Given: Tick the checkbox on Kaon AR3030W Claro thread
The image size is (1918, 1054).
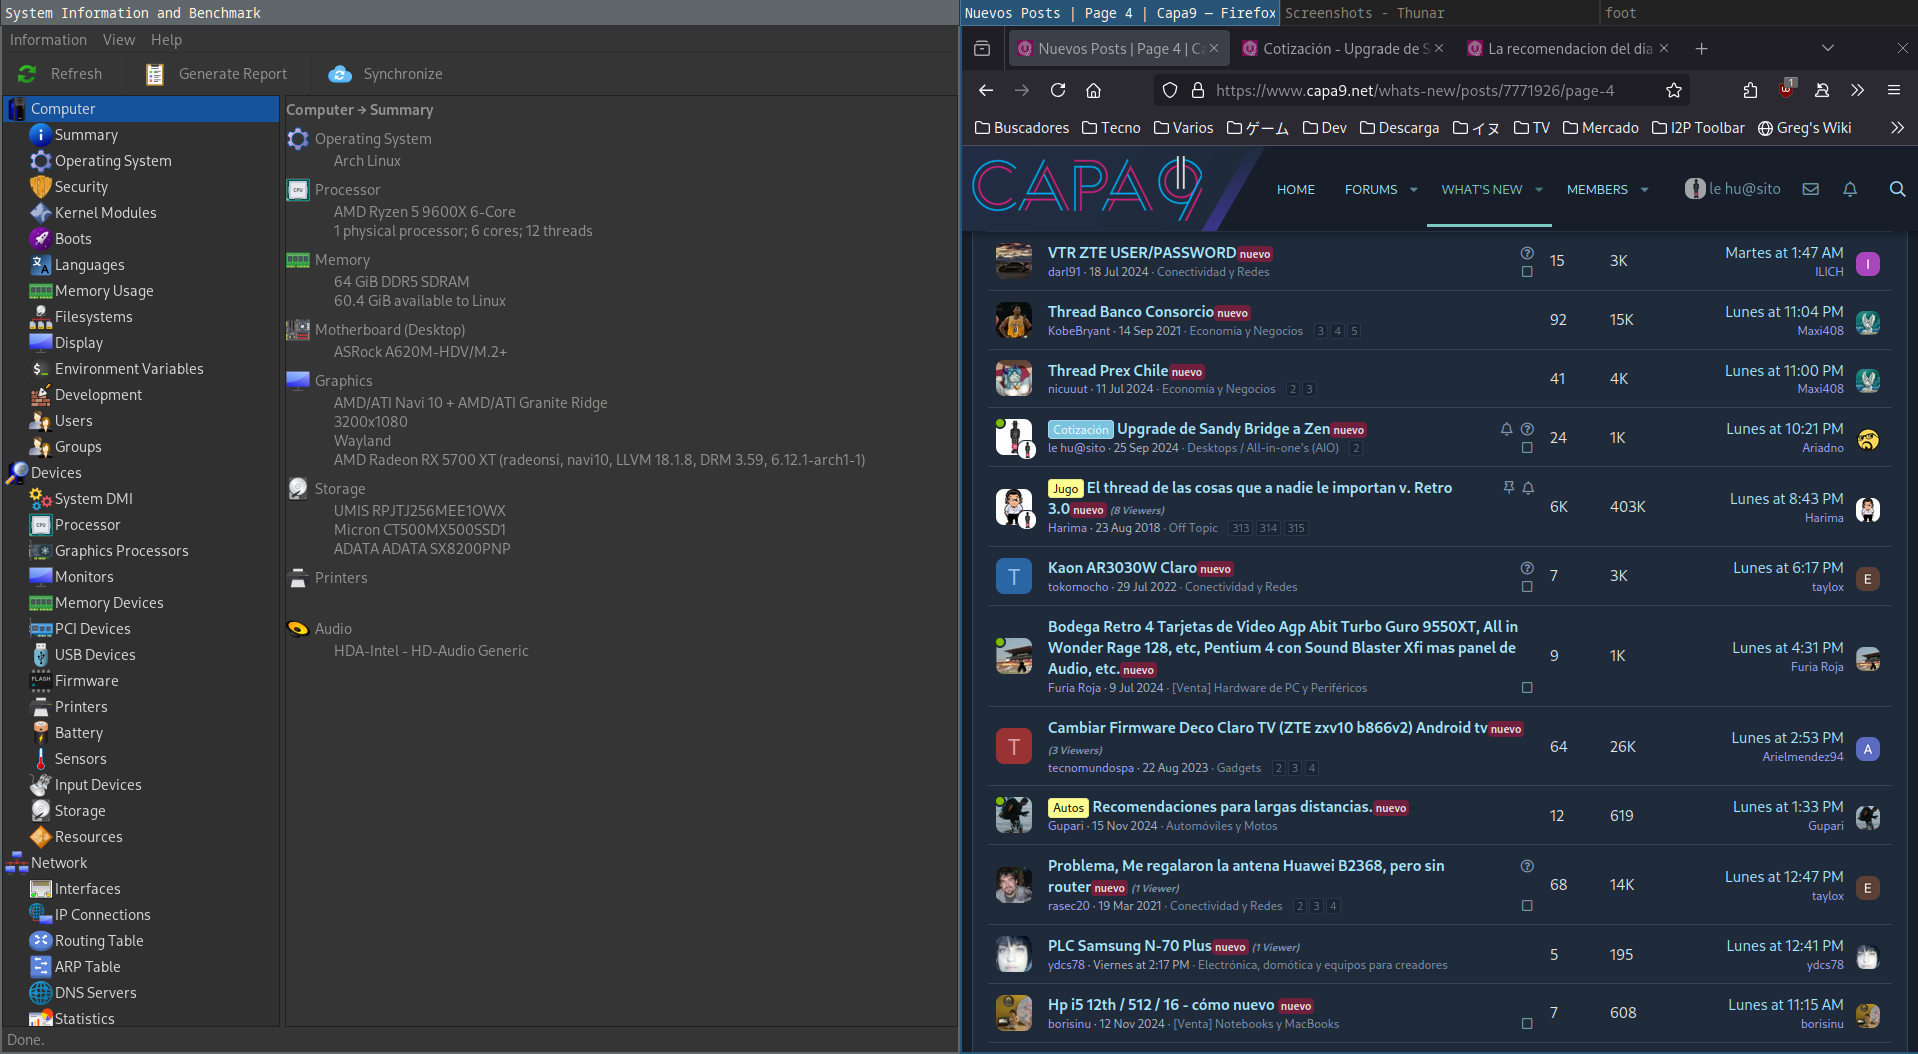Looking at the screenshot, I should pyautogui.click(x=1526, y=587).
